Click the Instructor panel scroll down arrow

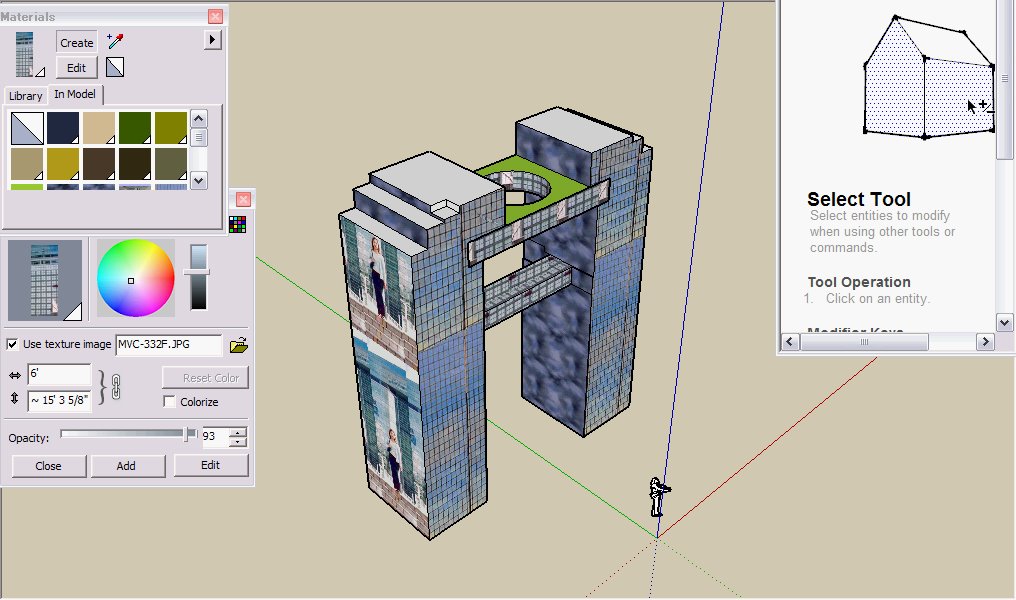coord(1004,322)
